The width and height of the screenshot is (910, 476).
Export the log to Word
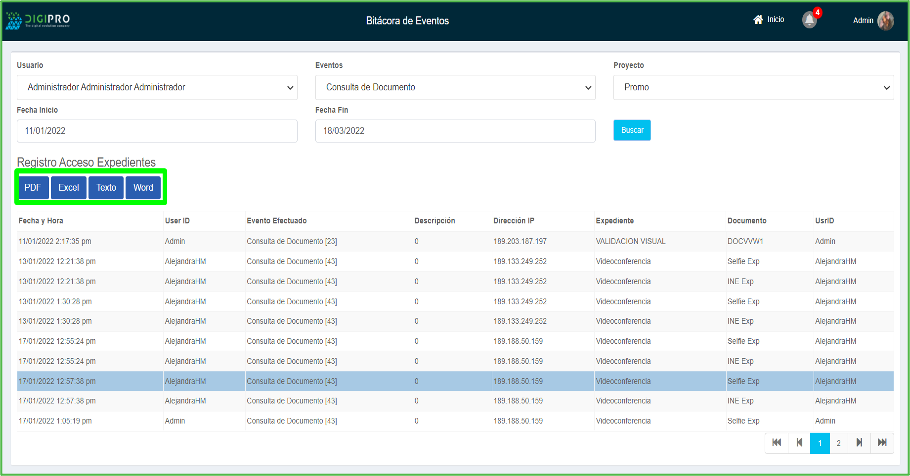pos(143,188)
